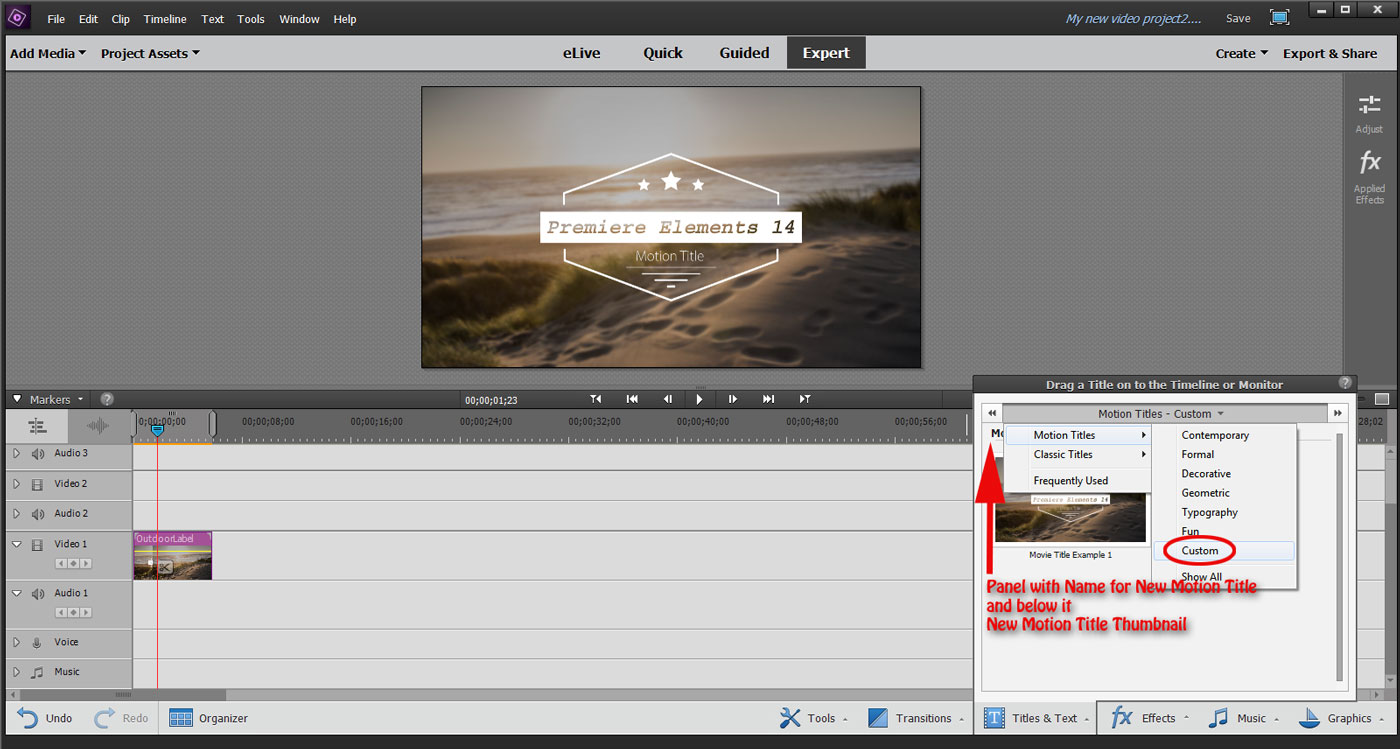Go to previous keyframe on Audio 1
The height and width of the screenshot is (749, 1400).
coord(61,613)
